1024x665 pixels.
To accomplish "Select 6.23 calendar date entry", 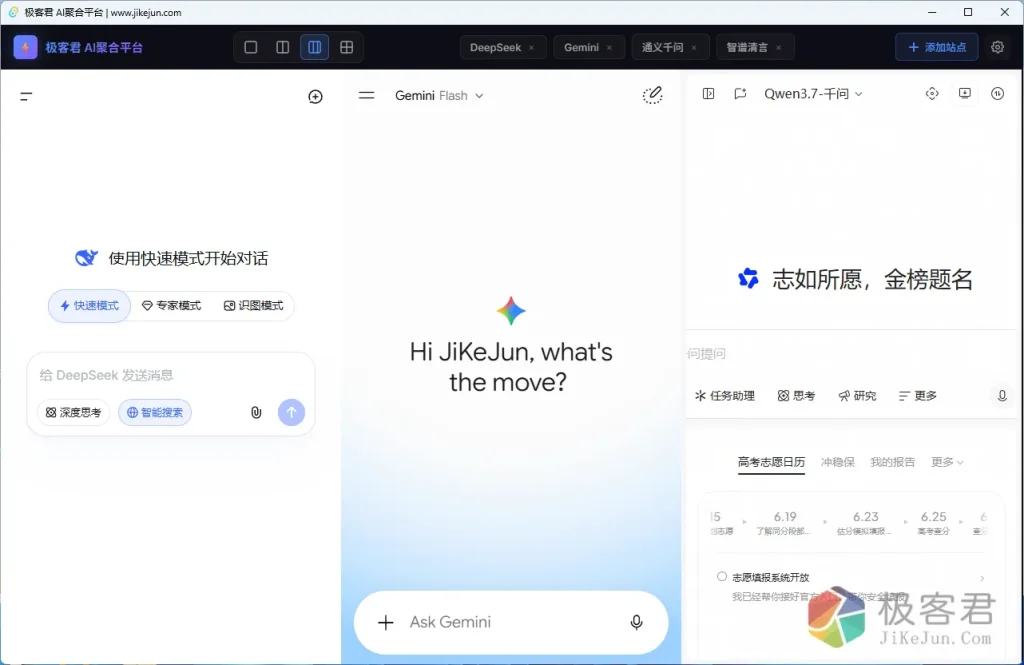I will [865, 523].
